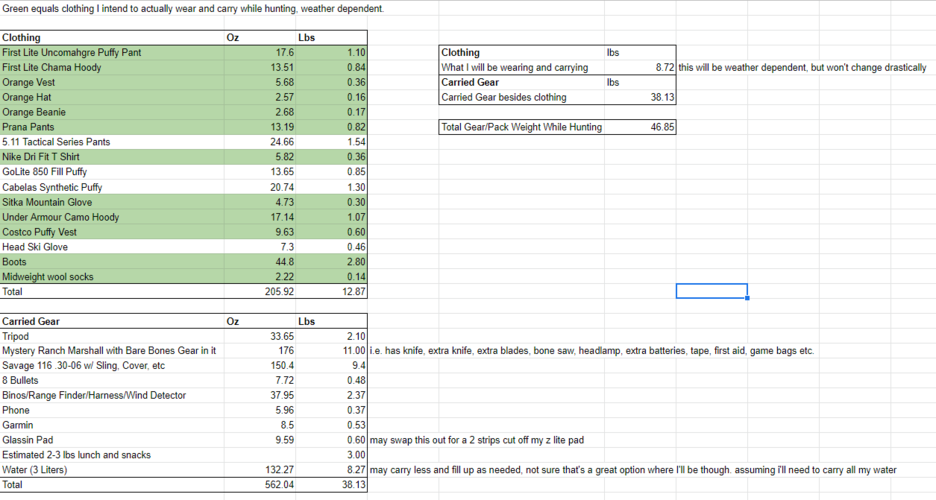
Task: Select the 'may swap this out' note cell
Action: tap(477, 440)
